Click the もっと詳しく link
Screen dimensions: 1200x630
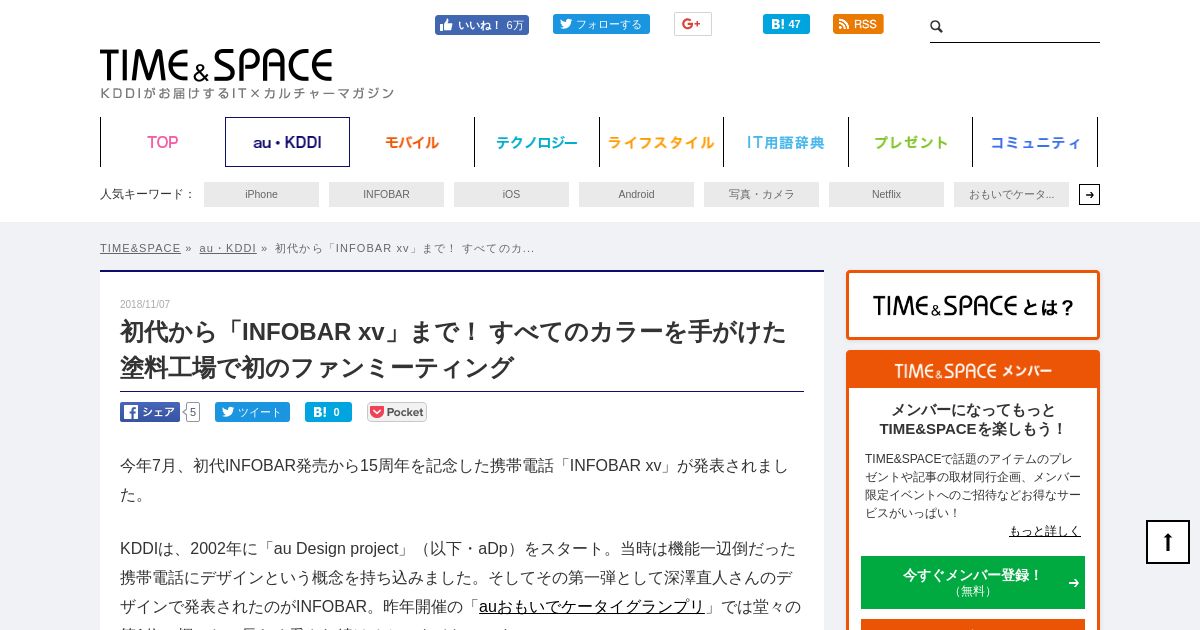[1045, 531]
